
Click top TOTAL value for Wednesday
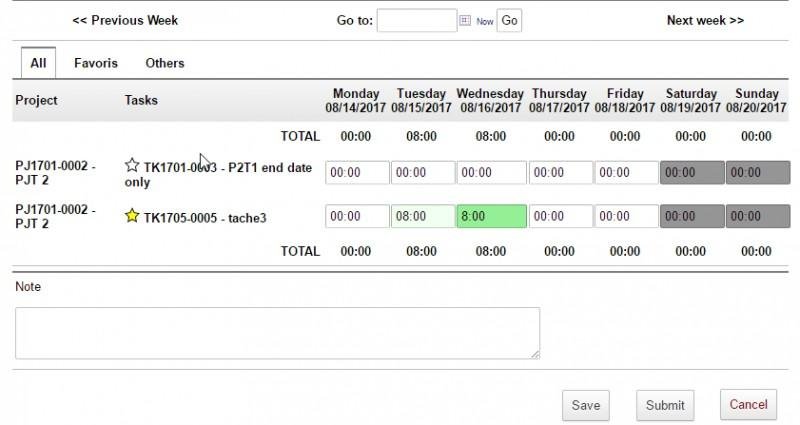(x=491, y=136)
